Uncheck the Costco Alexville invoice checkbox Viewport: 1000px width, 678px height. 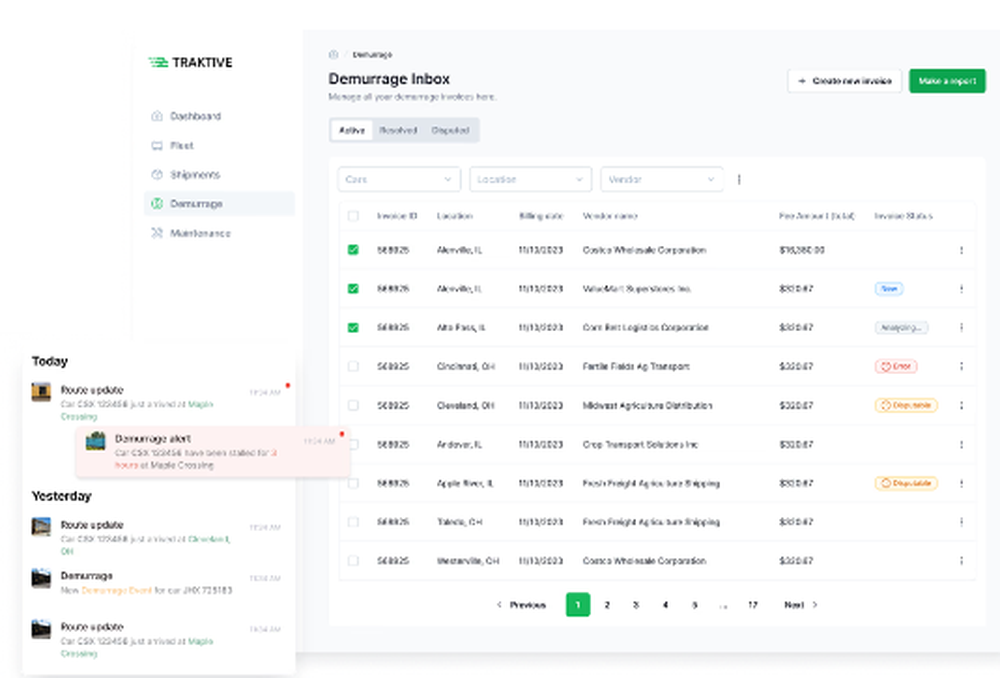pyautogui.click(x=353, y=250)
